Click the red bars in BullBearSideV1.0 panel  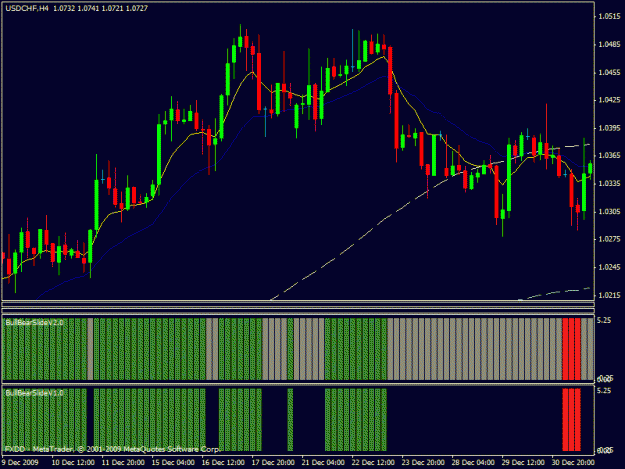(x=571, y=420)
